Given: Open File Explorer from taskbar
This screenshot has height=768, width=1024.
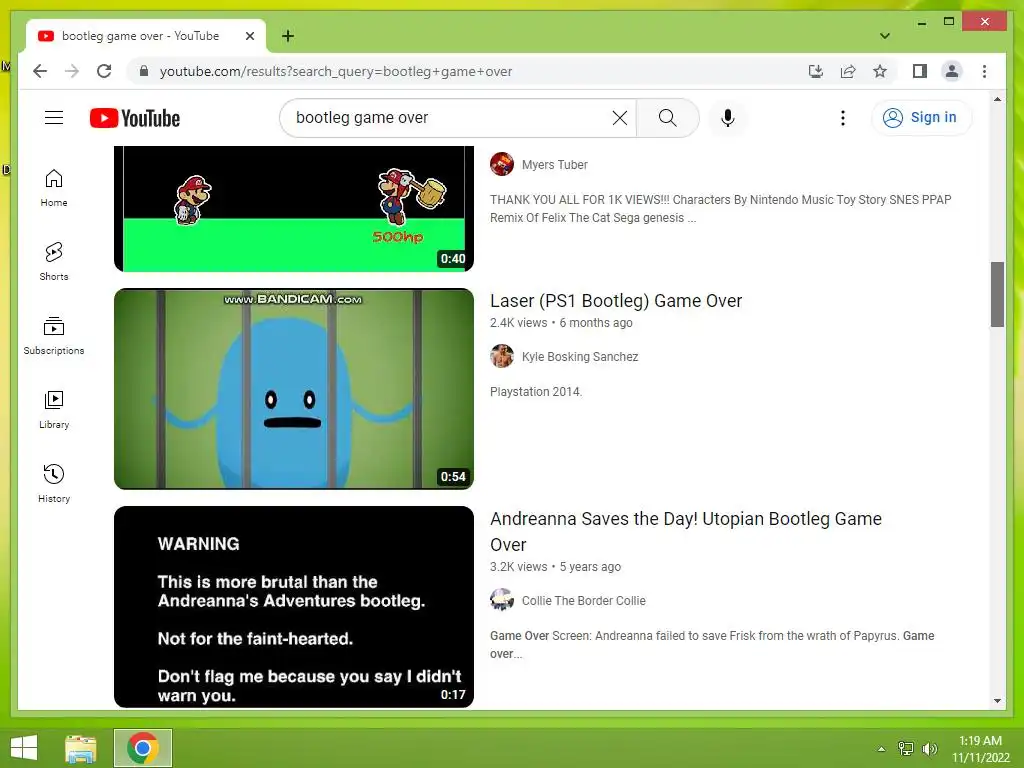Looking at the screenshot, I should point(81,748).
